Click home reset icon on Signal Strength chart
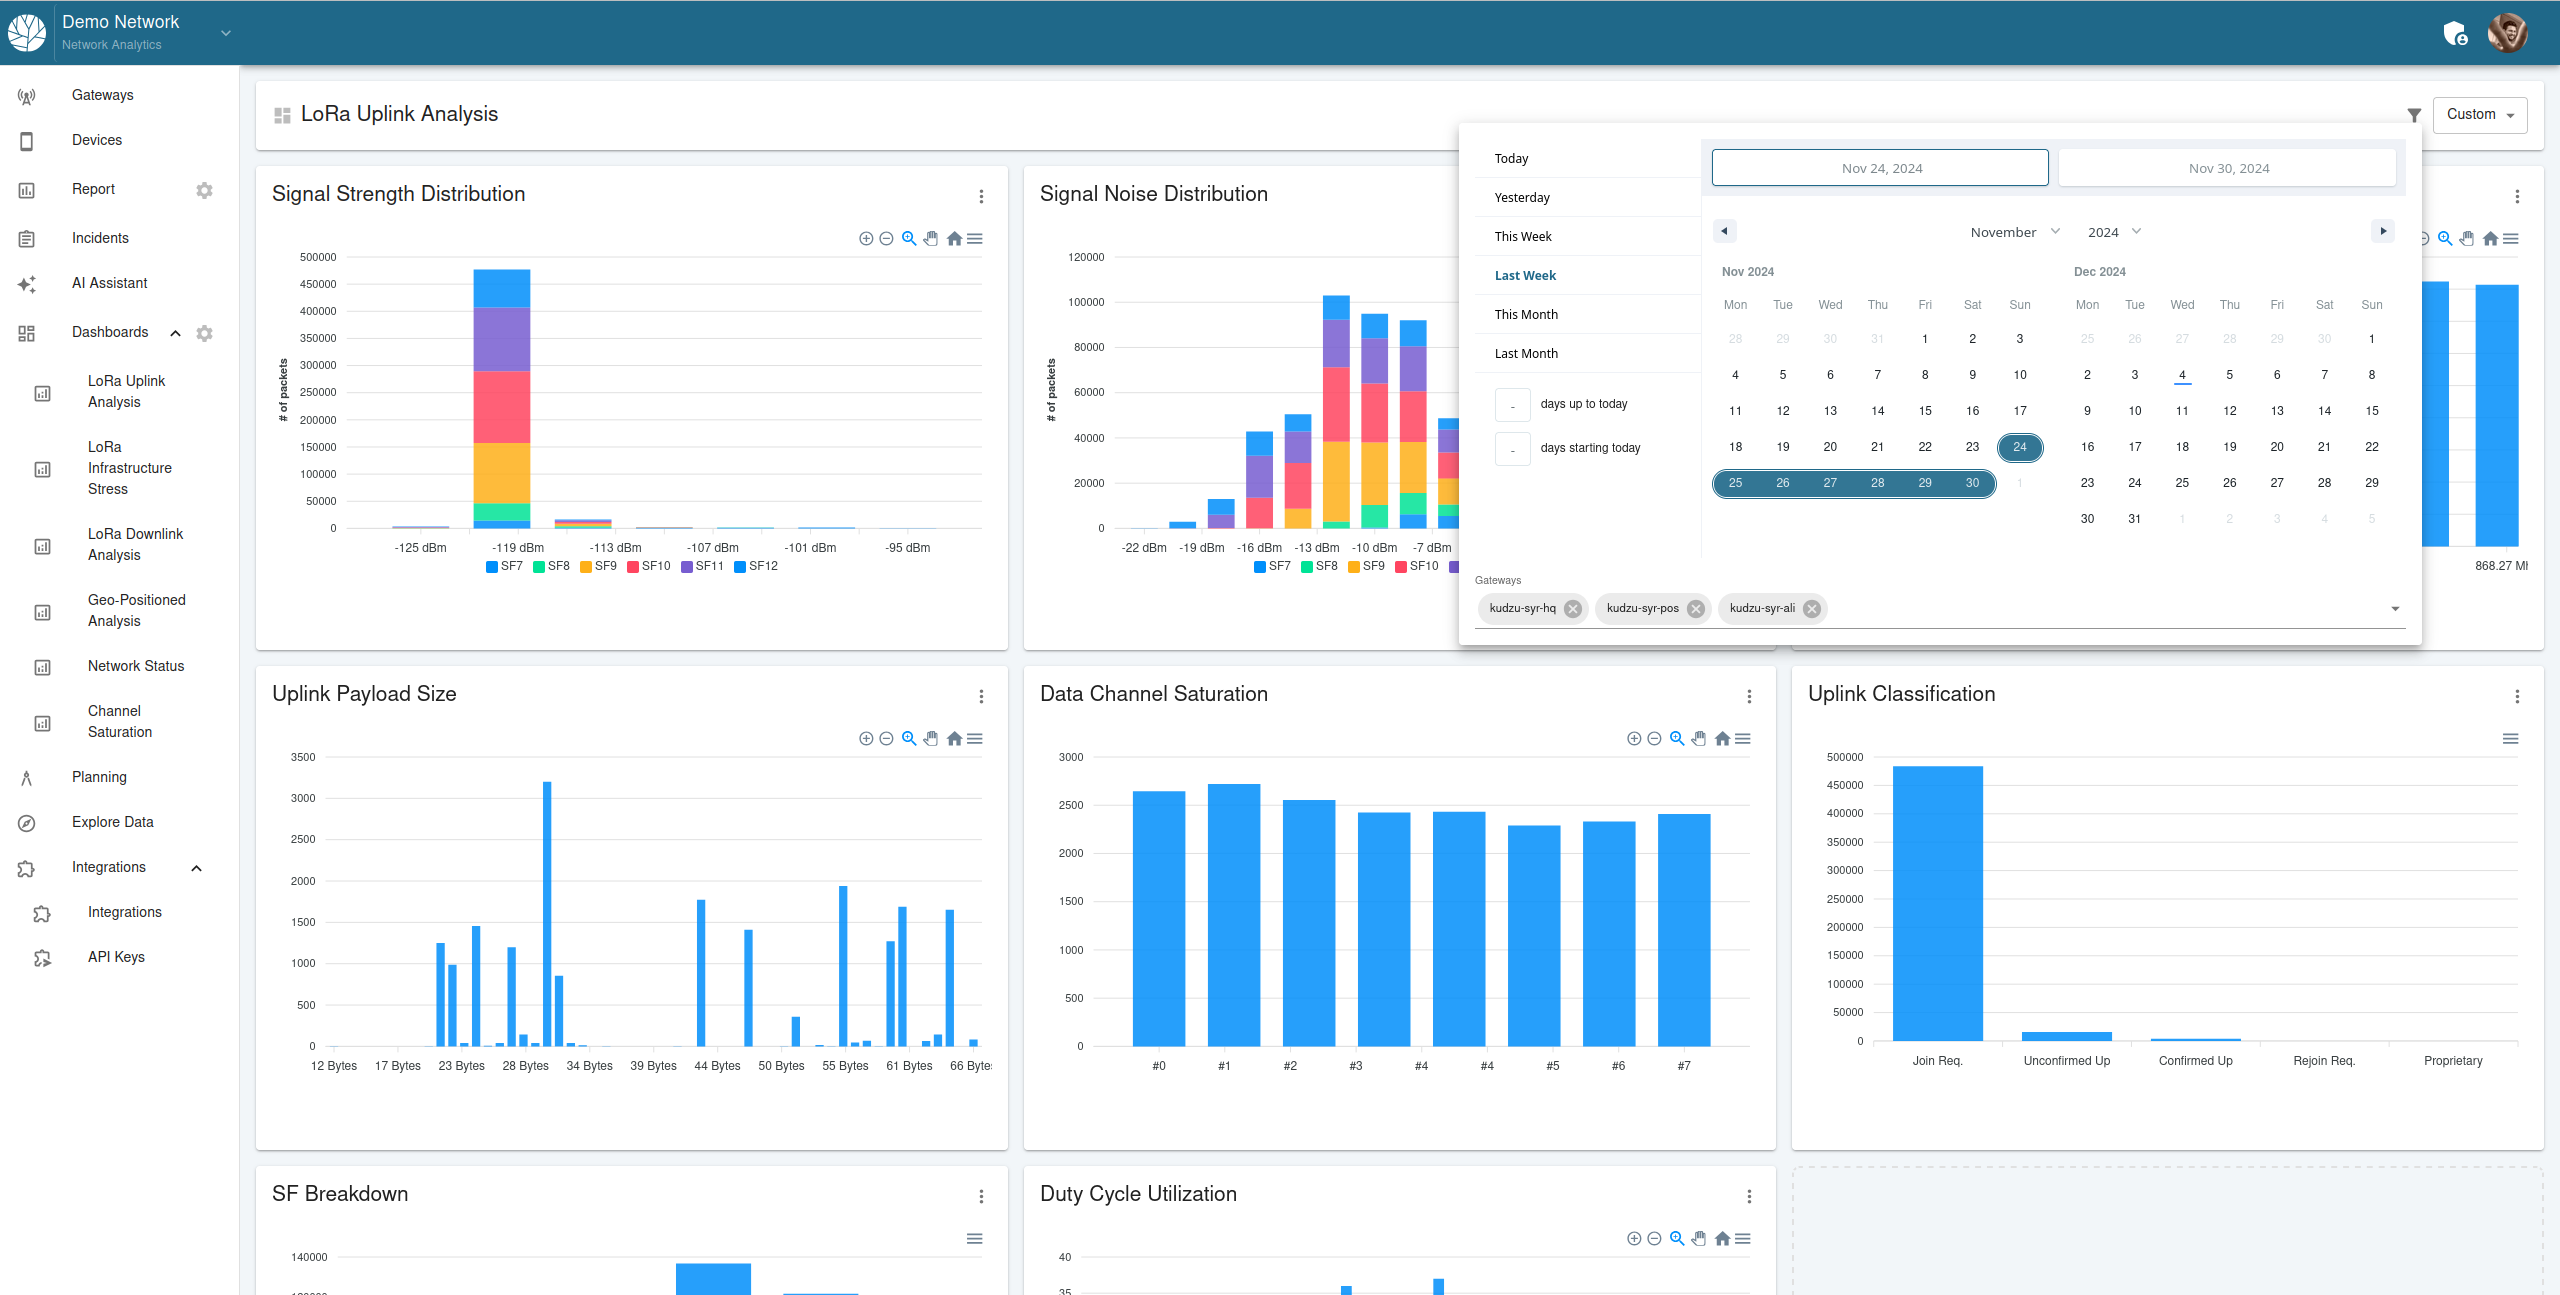 954,238
